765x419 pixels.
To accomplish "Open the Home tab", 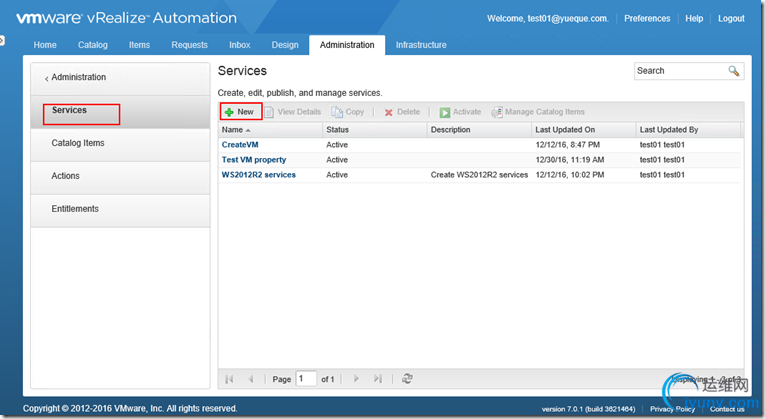I will (45, 45).
